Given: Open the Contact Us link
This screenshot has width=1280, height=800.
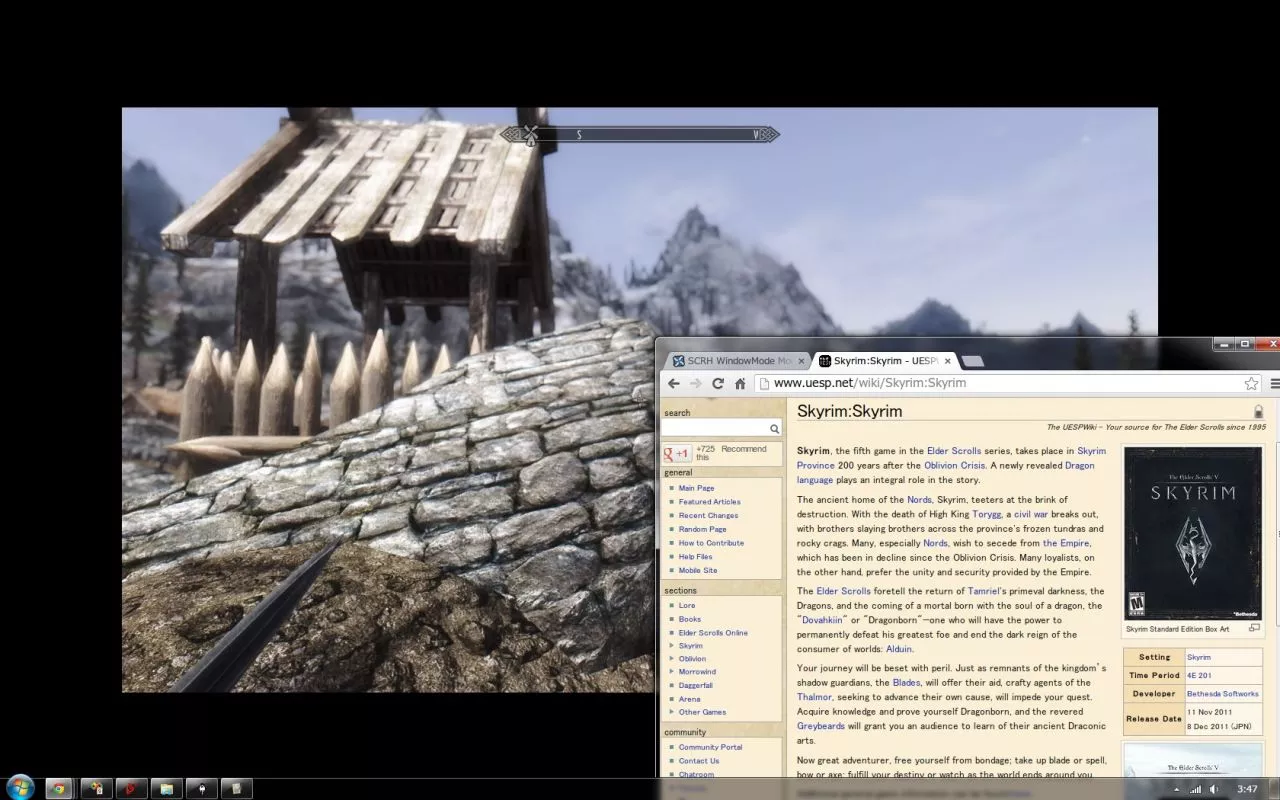Looking at the screenshot, I should (699, 761).
